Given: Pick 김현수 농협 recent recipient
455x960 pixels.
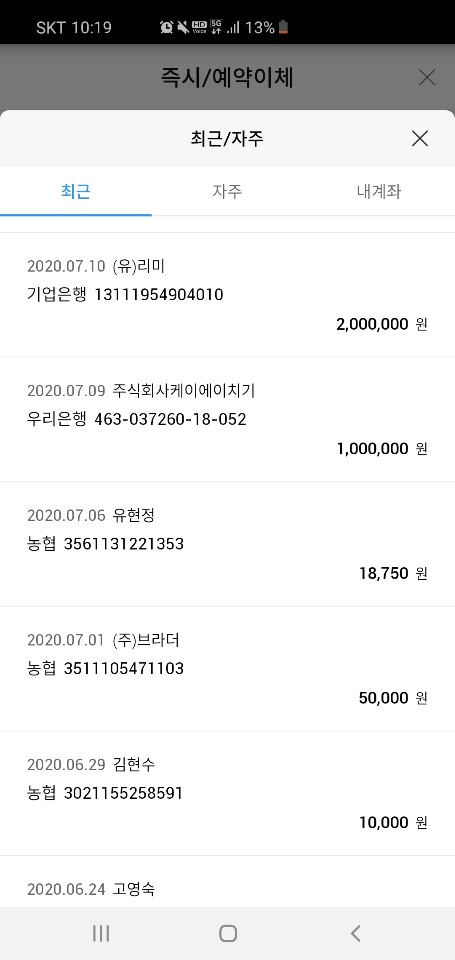Looking at the screenshot, I should click(x=227, y=793).
